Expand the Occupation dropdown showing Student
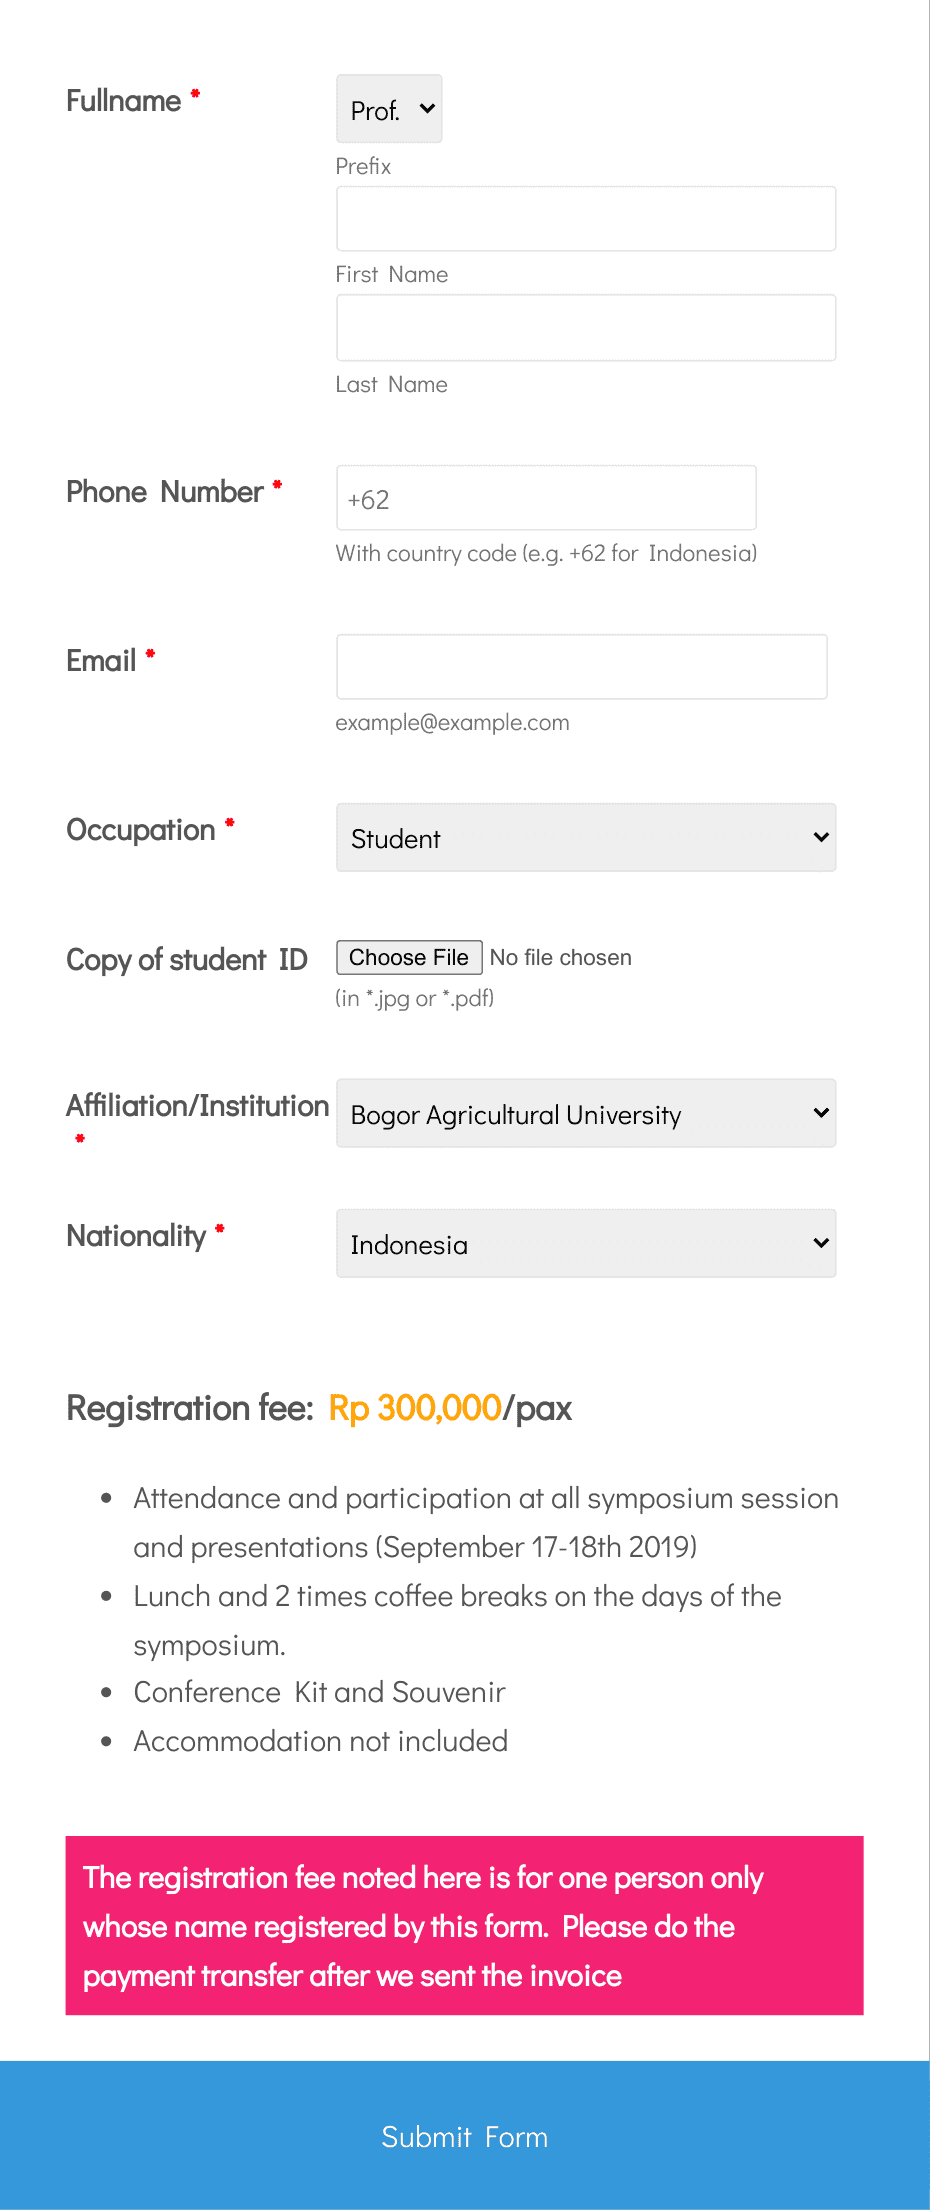 pos(586,838)
